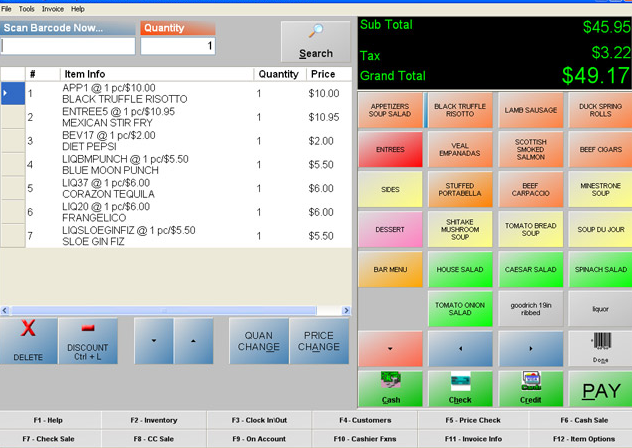Pay with the Check button
Viewport: 632px width, 448px height.
[460, 389]
